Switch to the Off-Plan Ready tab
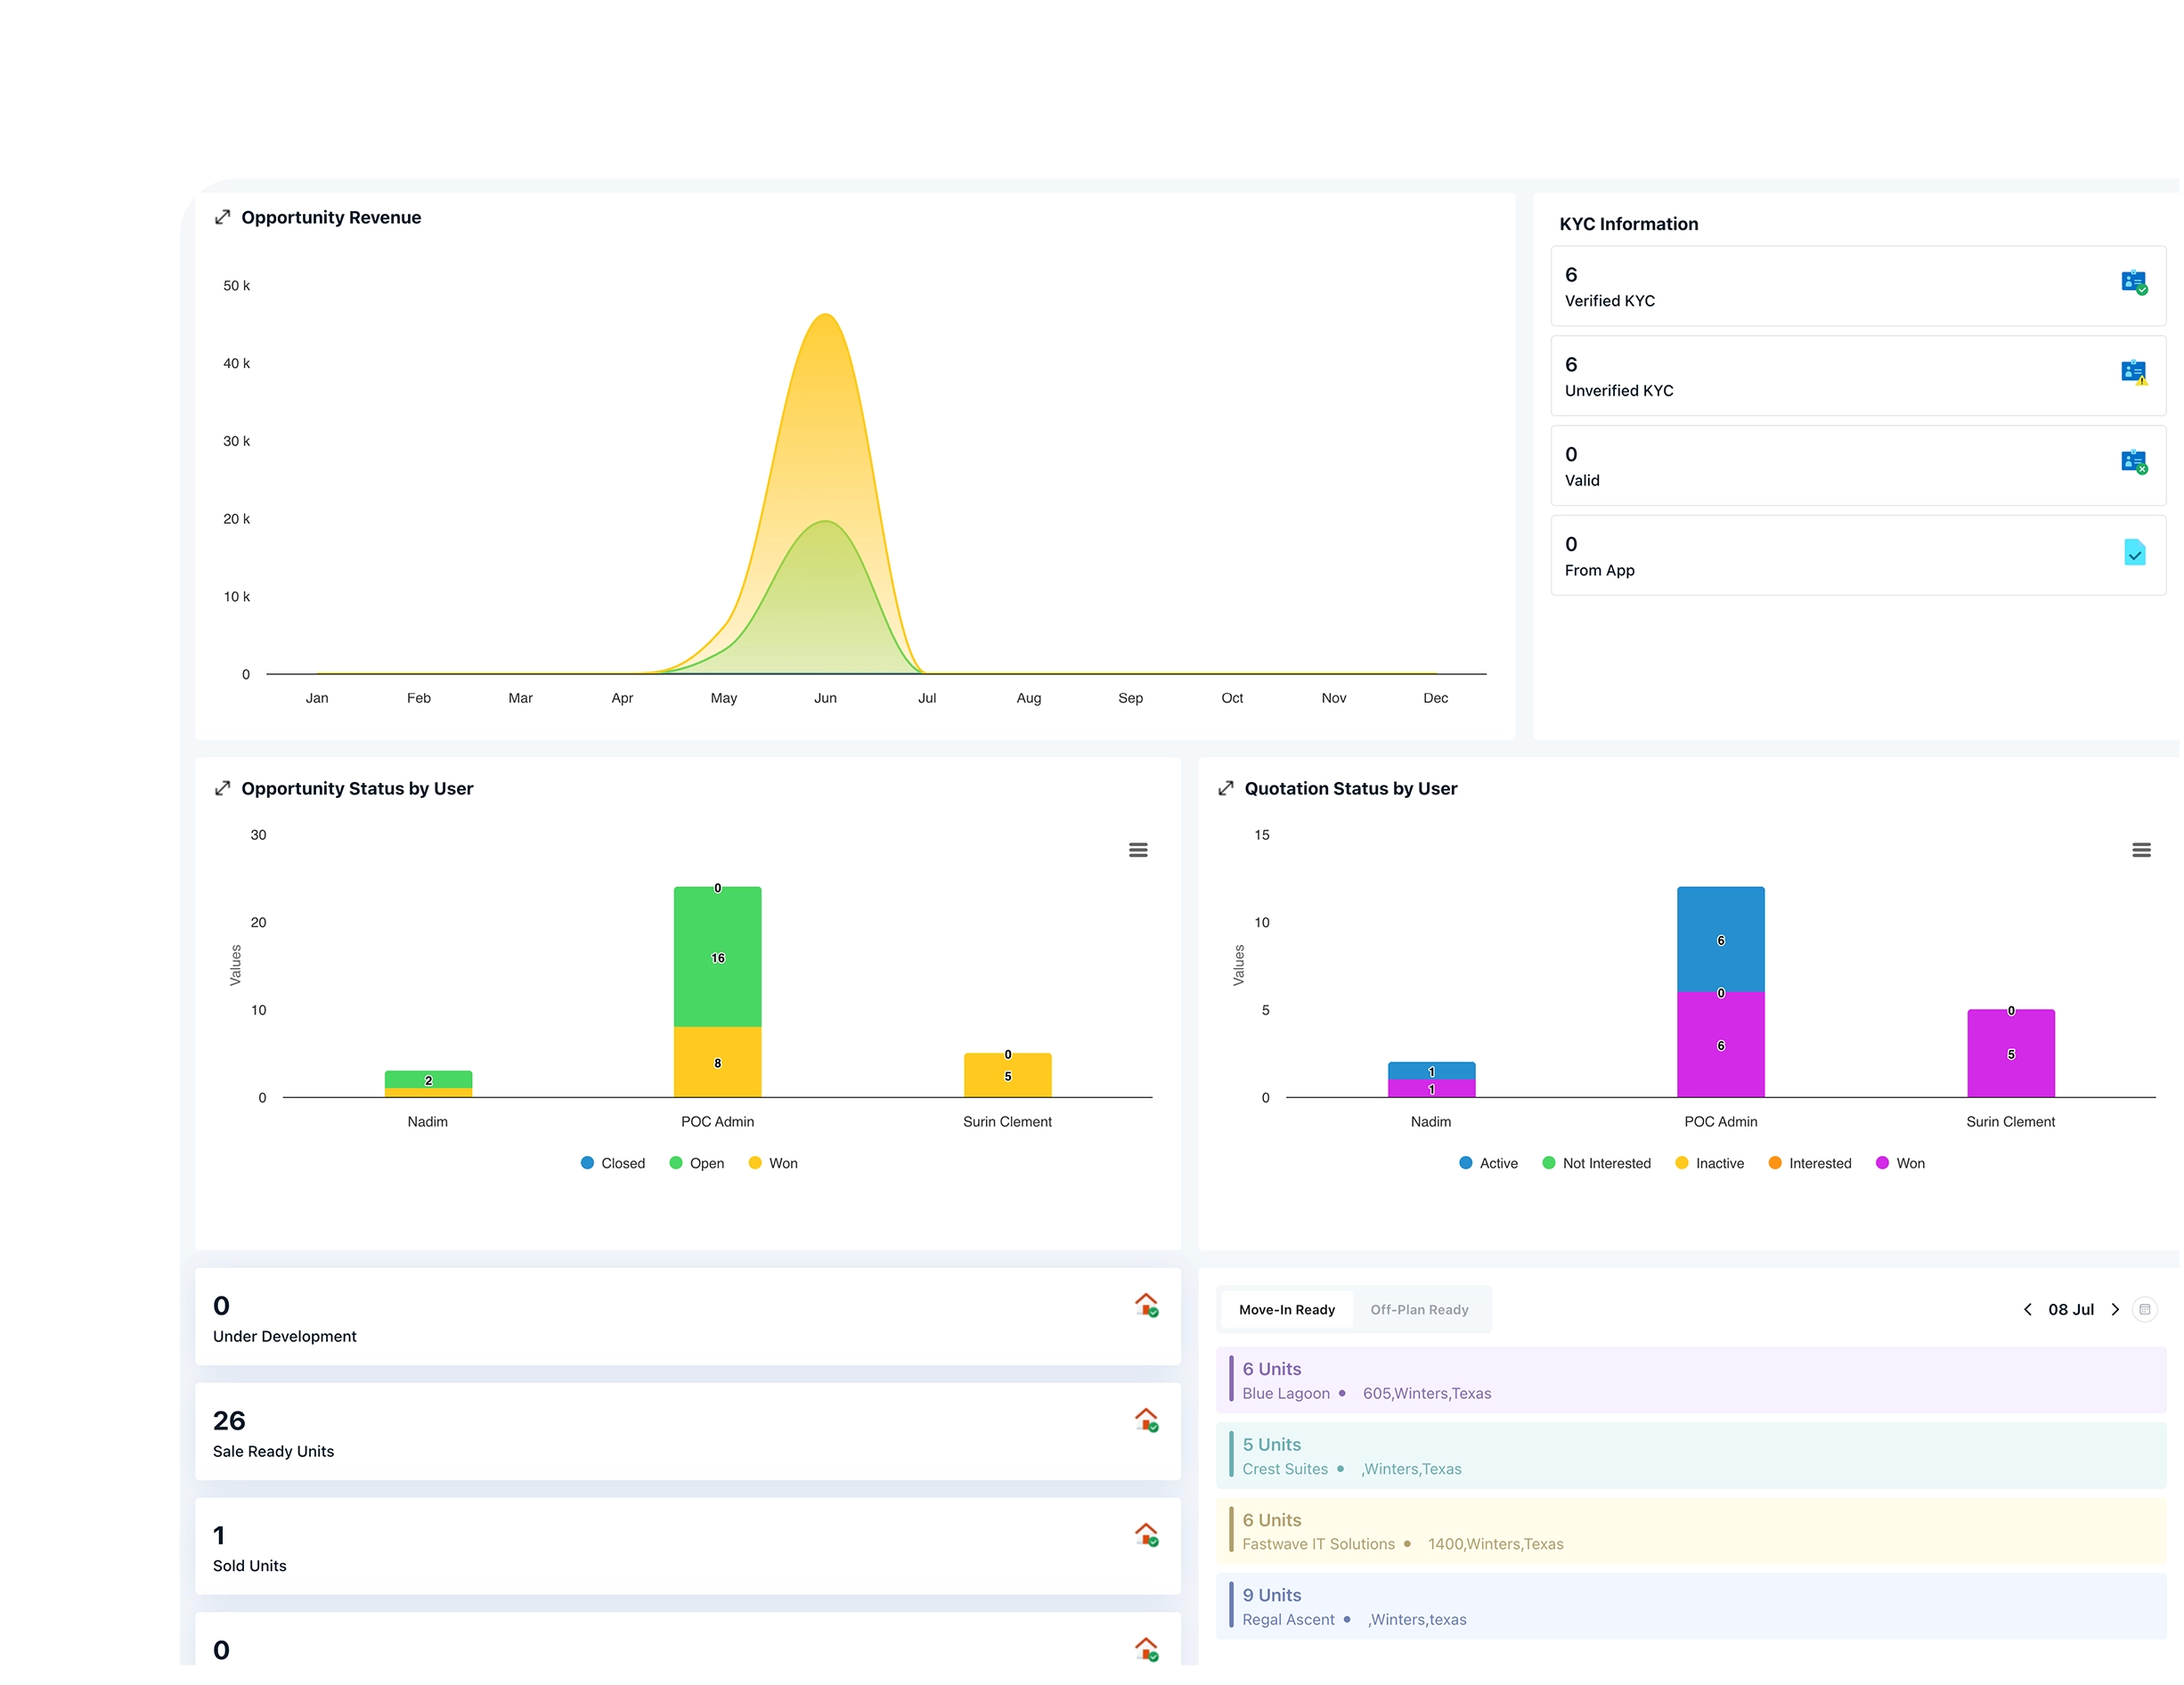This screenshot has width=2184, height=1685. click(x=1419, y=1310)
